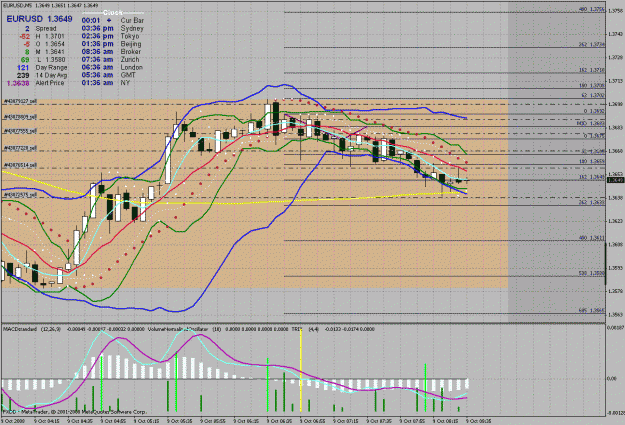
Task: Select the 14 Day Avg 239 entry
Action: [42, 75]
